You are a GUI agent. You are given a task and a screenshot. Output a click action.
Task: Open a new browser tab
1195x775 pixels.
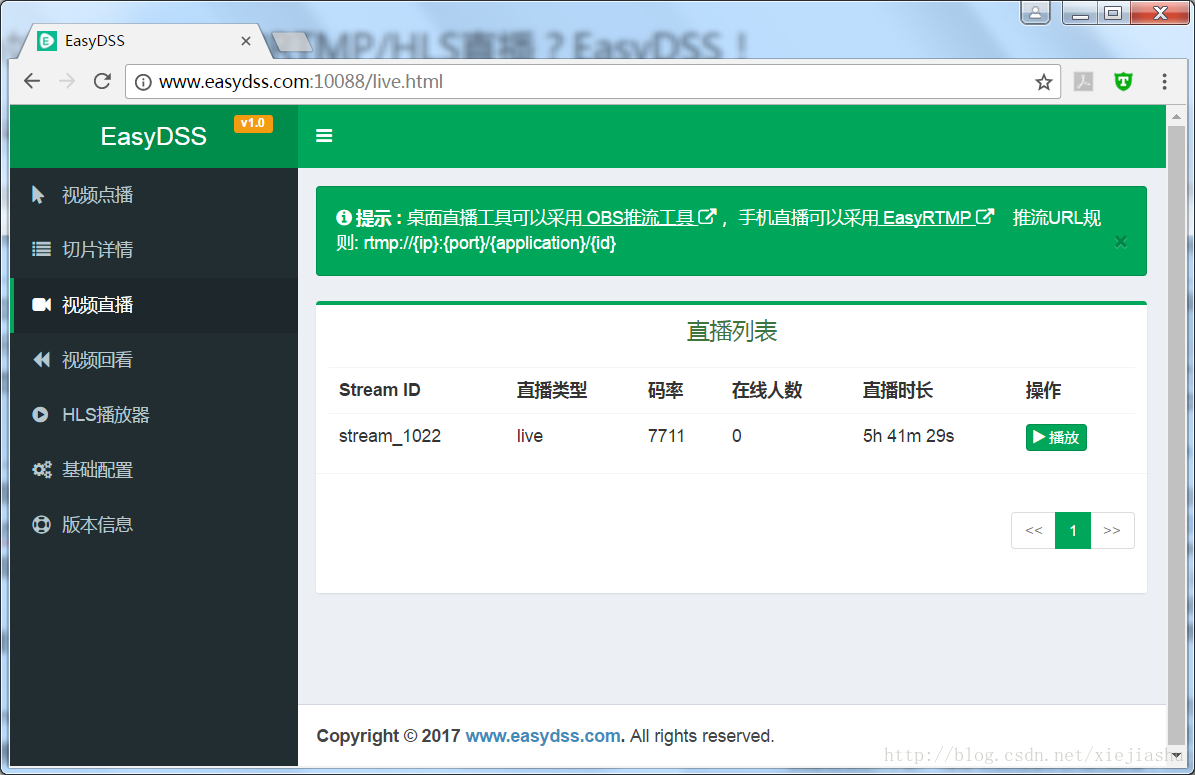pos(291,42)
